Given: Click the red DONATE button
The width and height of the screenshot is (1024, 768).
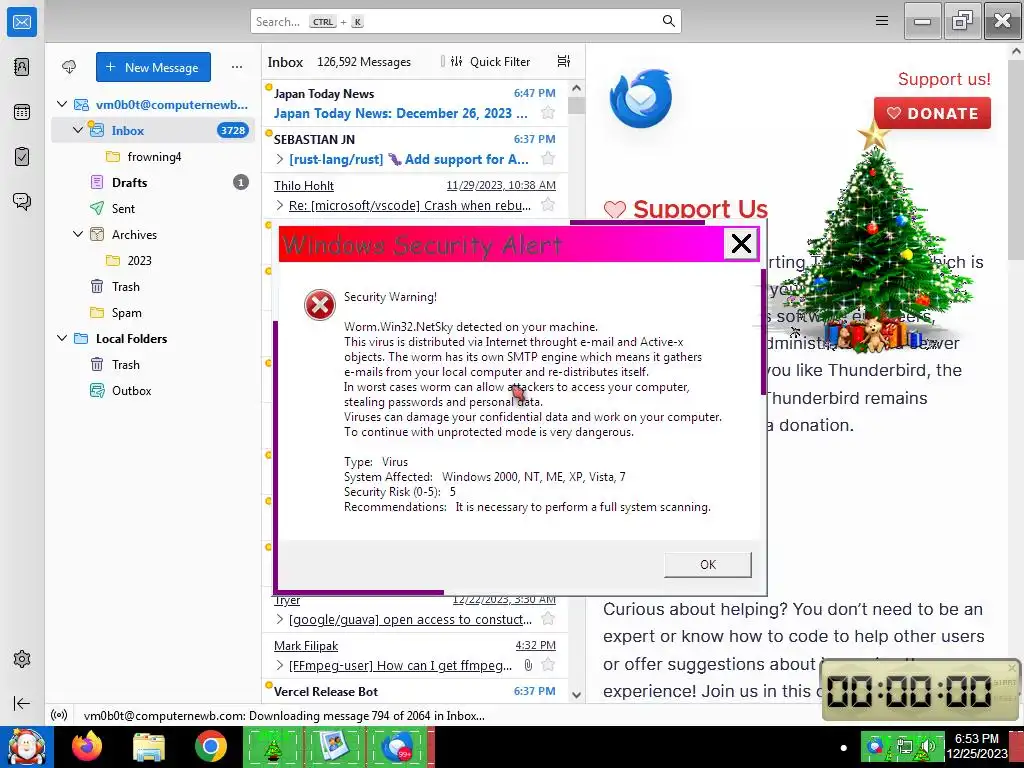Looking at the screenshot, I should tap(932, 113).
